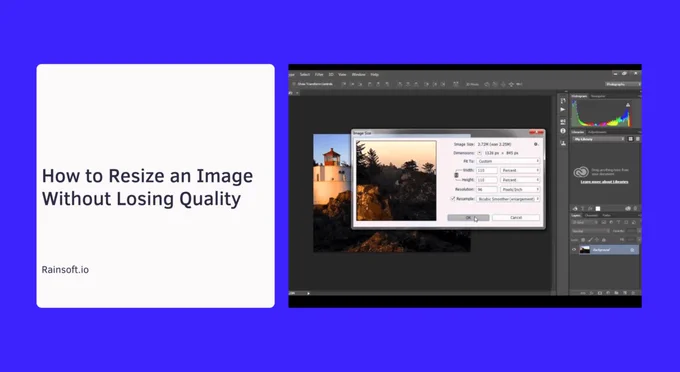The height and width of the screenshot is (372, 680).
Task: Open the Normal blend mode dropdown
Action: (x=590, y=231)
